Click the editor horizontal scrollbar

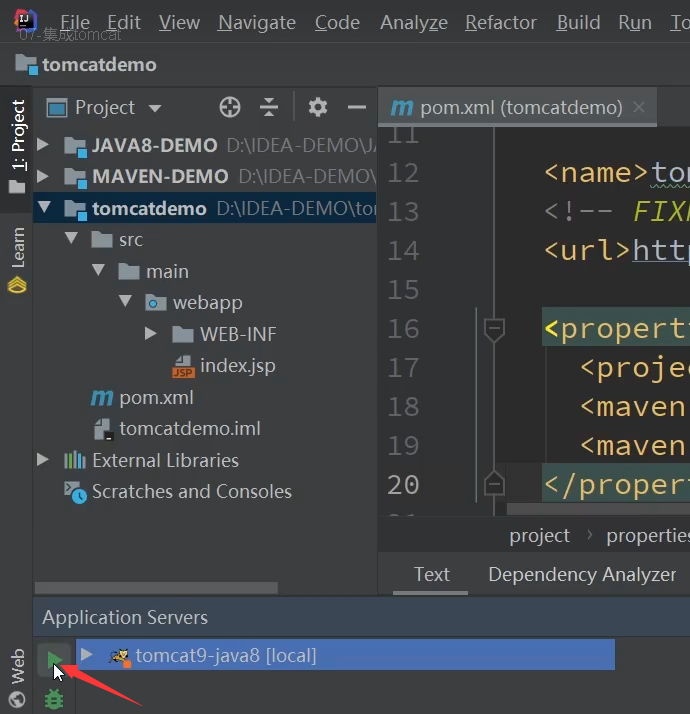click(x=598, y=509)
